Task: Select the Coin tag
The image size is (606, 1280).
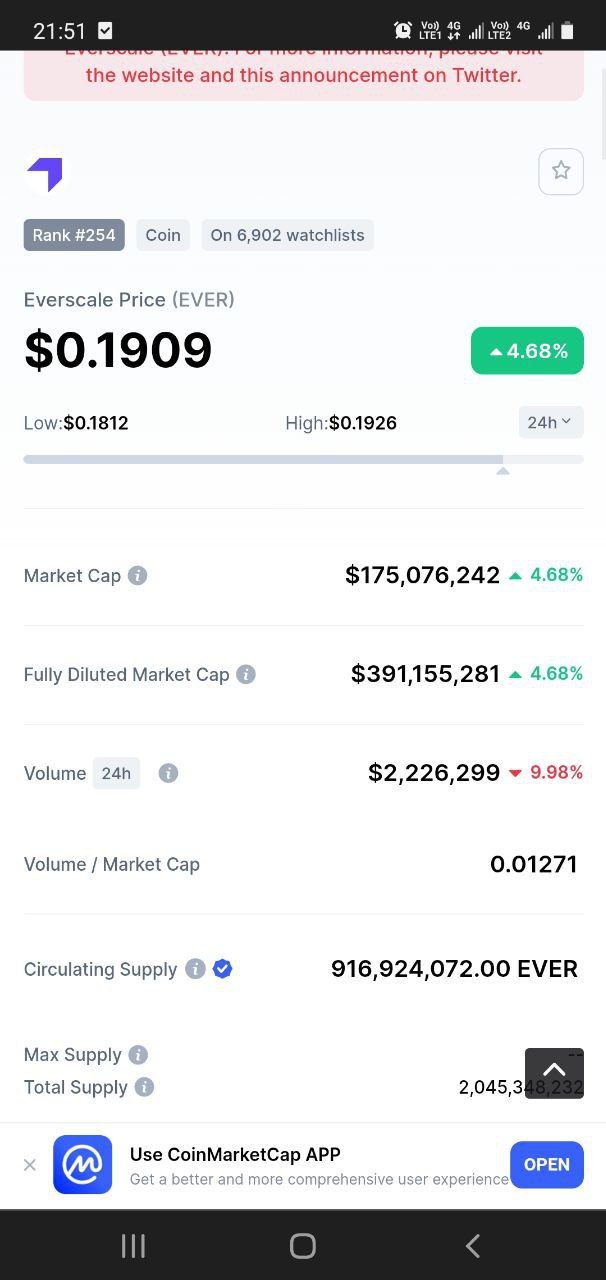Action: (163, 235)
